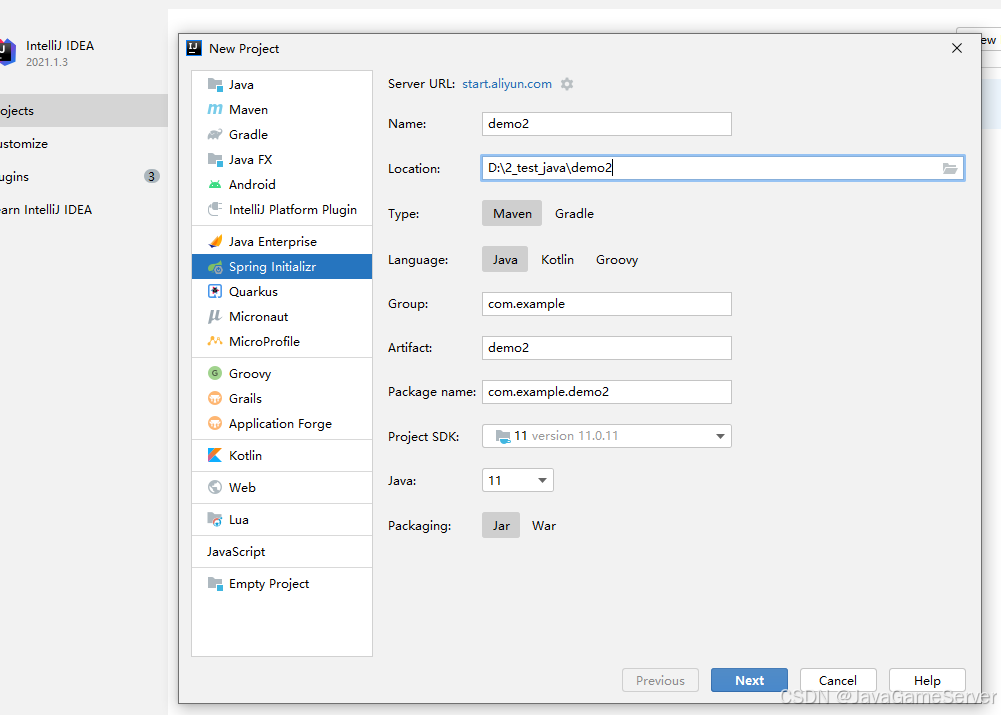Click the Java Enterprise flame icon
This screenshot has height=715, width=1001.
[x=215, y=241]
